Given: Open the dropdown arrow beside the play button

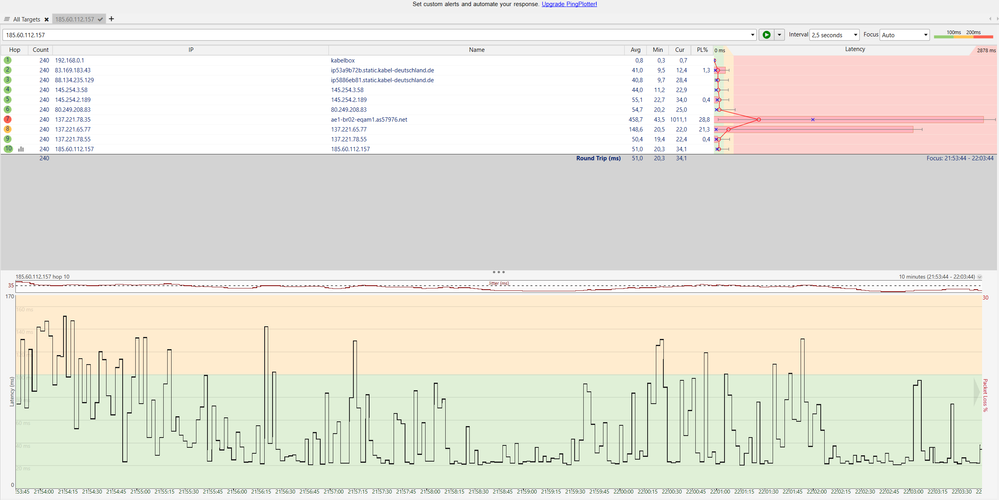Looking at the screenshot, I should 779,35.
